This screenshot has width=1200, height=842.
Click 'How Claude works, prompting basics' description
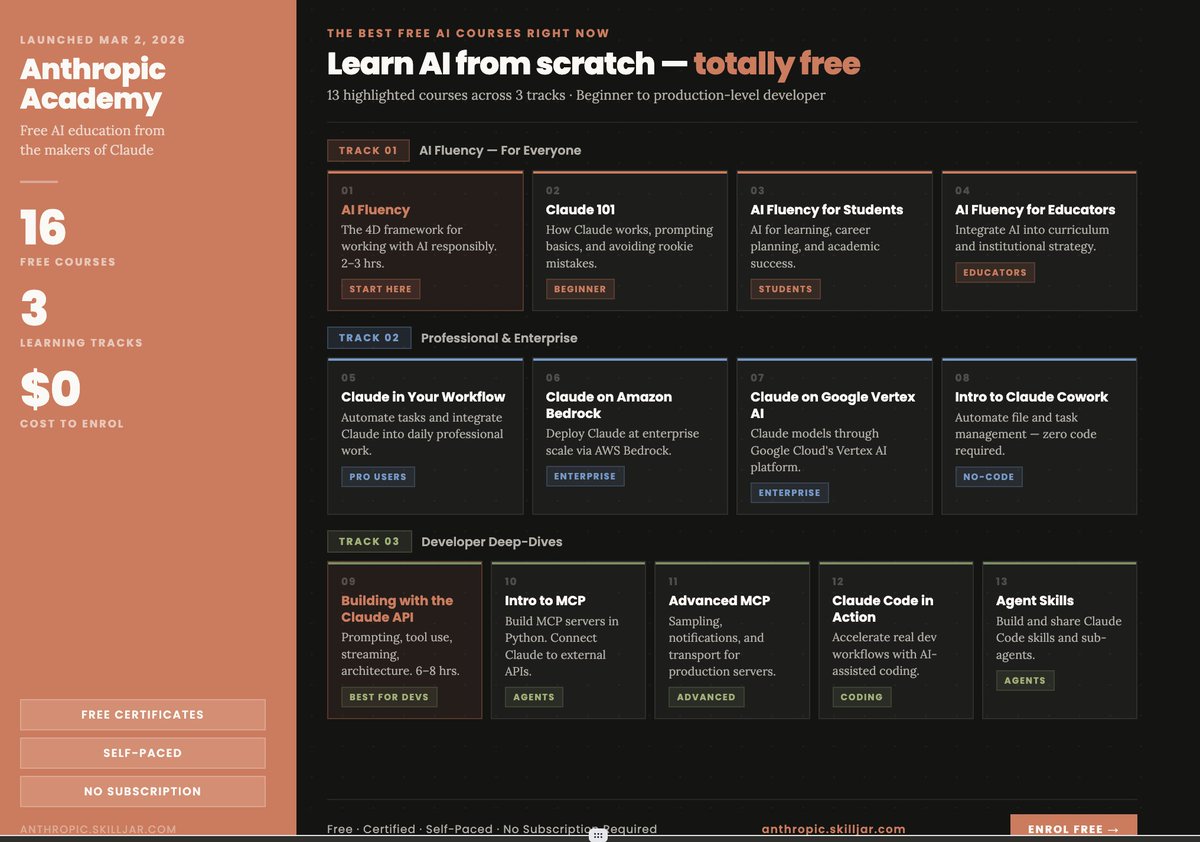[x=629, y=246]
